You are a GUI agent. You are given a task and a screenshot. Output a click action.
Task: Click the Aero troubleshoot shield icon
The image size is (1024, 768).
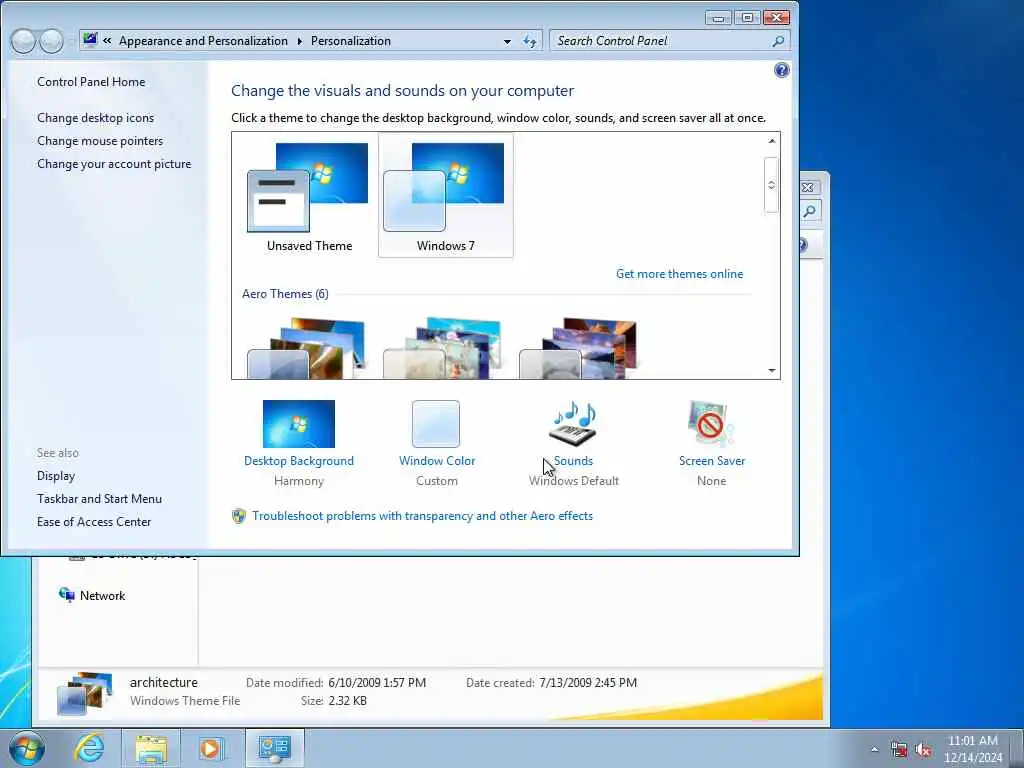[238, 516]
